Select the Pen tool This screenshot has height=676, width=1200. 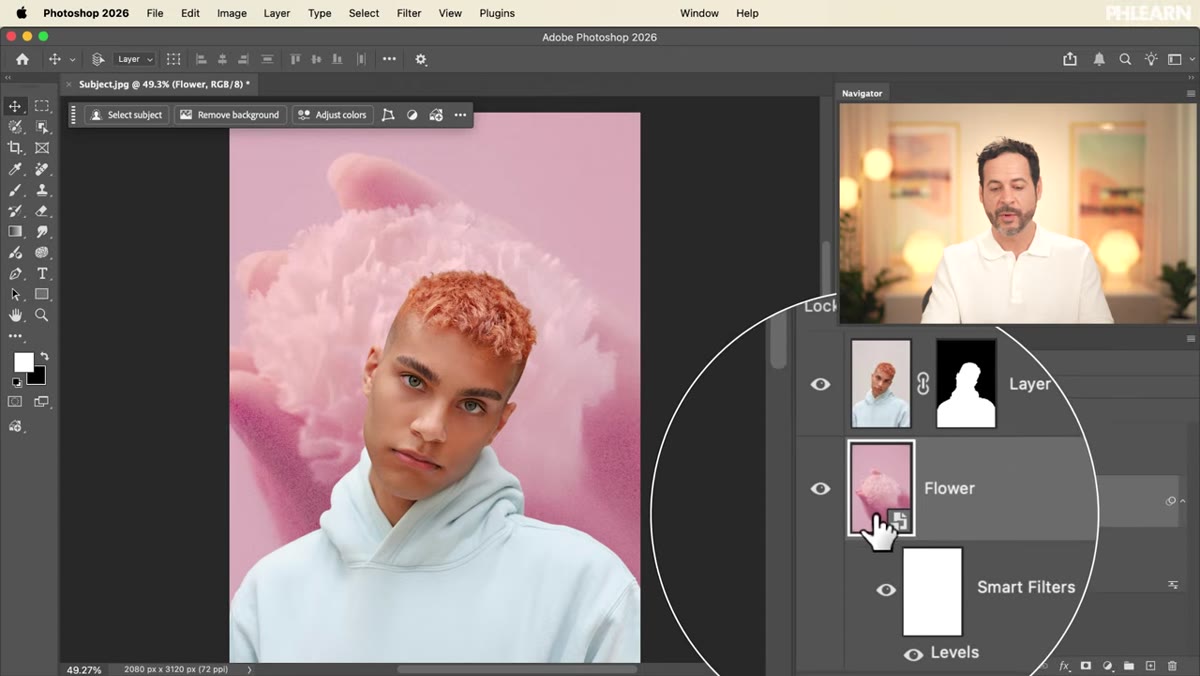[15, 274]
